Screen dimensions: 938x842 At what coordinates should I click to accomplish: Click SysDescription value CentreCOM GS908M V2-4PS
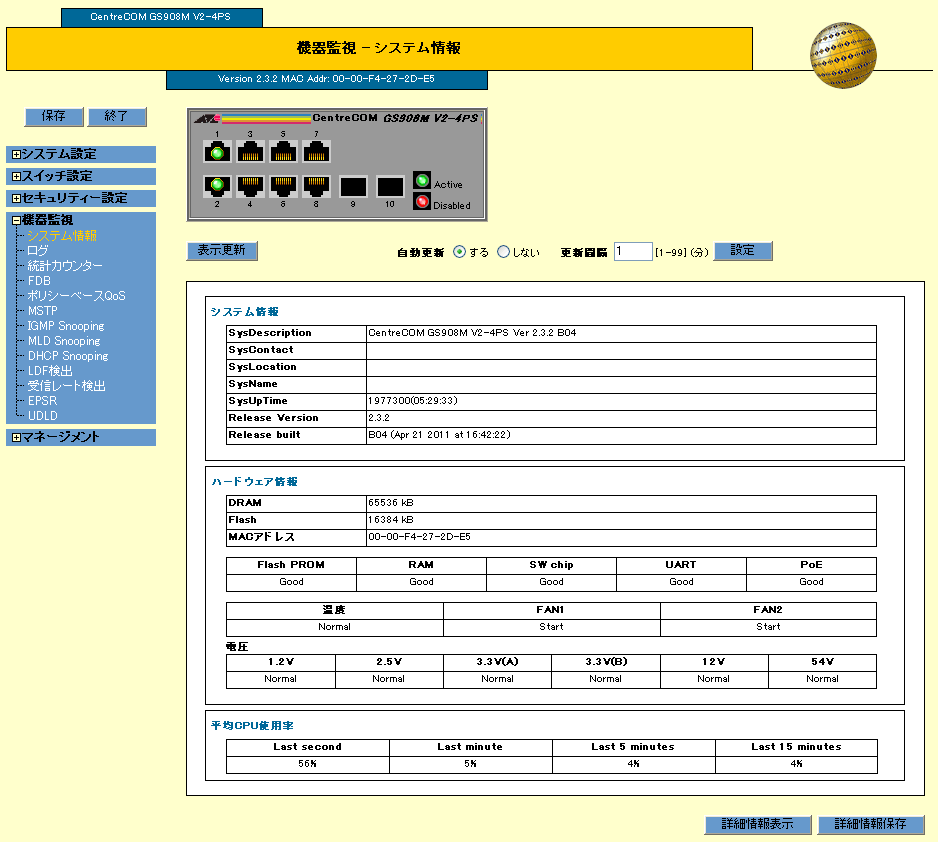pyautogui.click(x=472, y=333)
